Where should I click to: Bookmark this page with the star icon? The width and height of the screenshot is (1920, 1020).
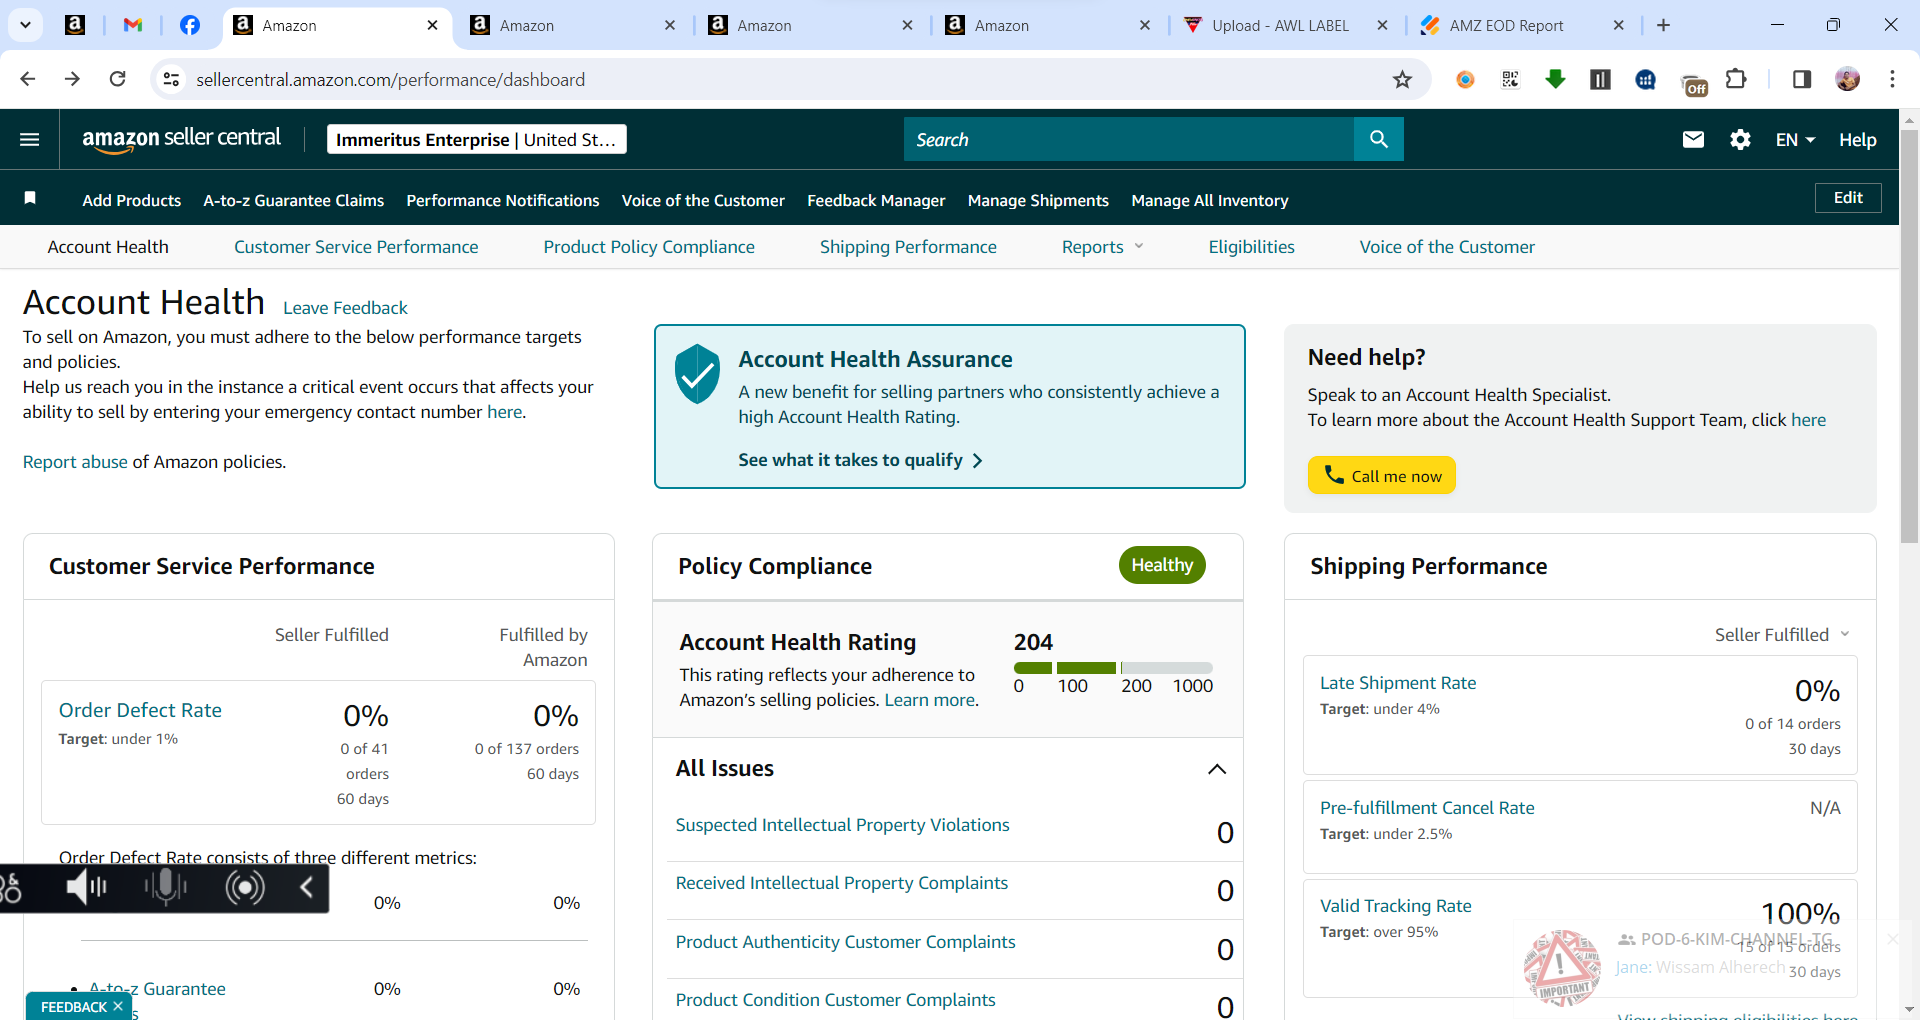tap(1402, 79)
